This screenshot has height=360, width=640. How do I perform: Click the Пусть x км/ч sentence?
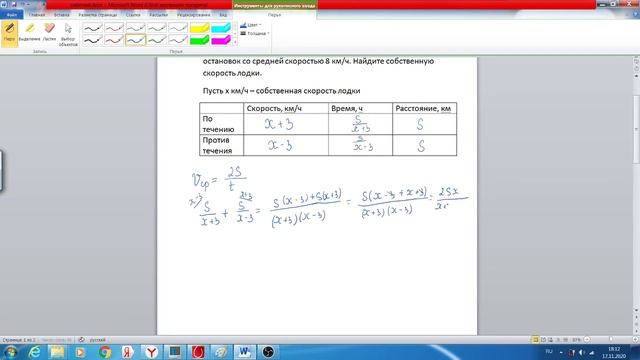point(281,91)
